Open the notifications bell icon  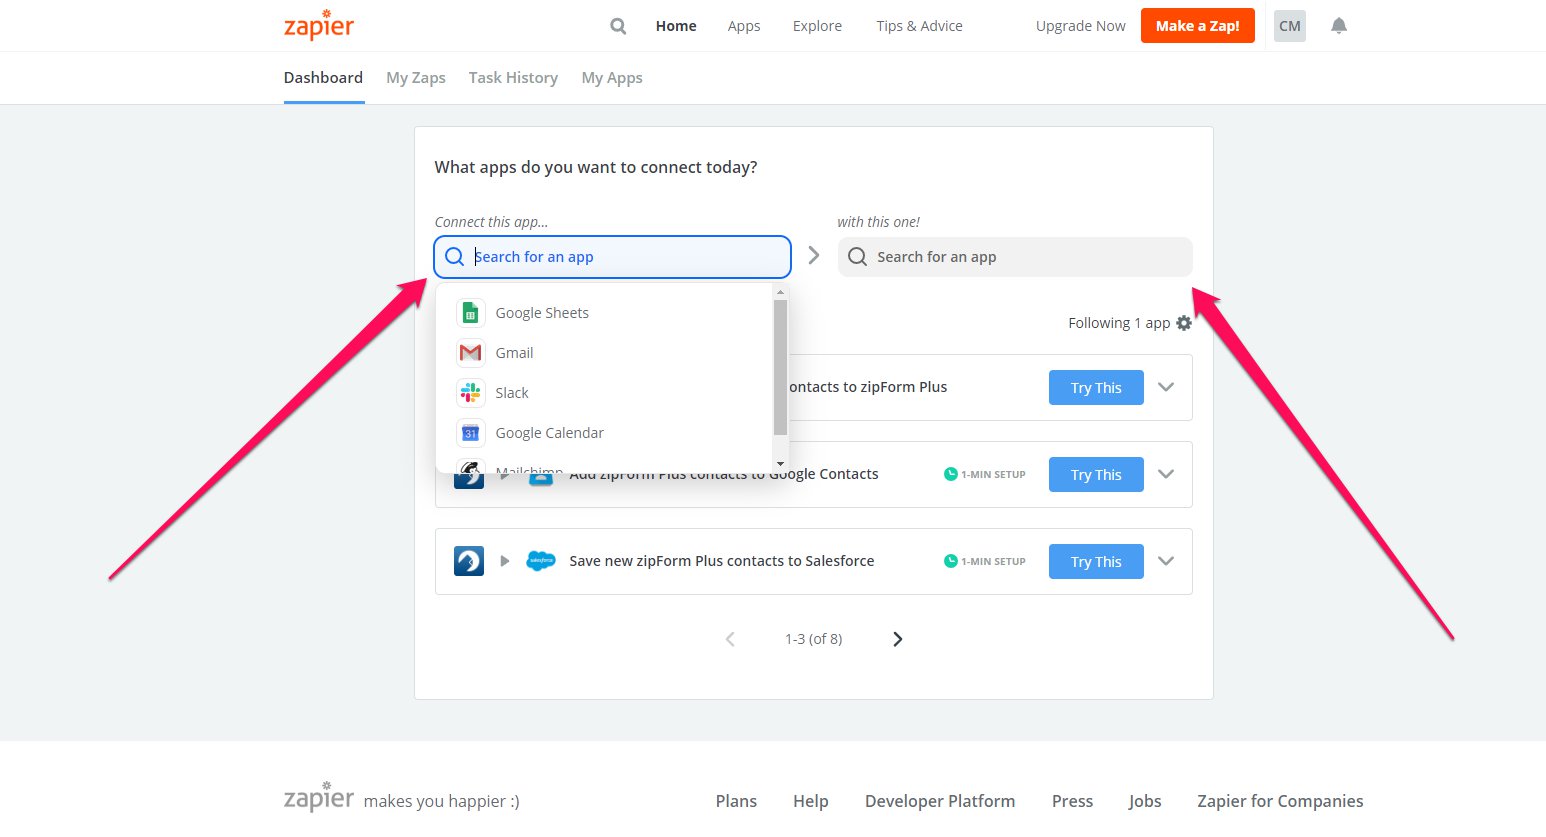tap(1339, 26)
